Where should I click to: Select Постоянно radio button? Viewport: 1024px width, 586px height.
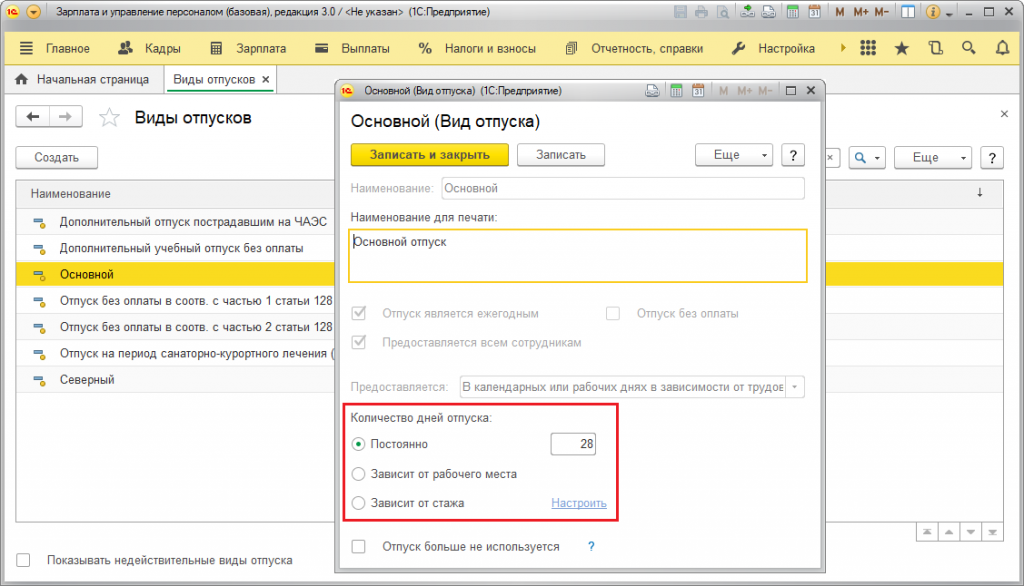pos(358,444)
